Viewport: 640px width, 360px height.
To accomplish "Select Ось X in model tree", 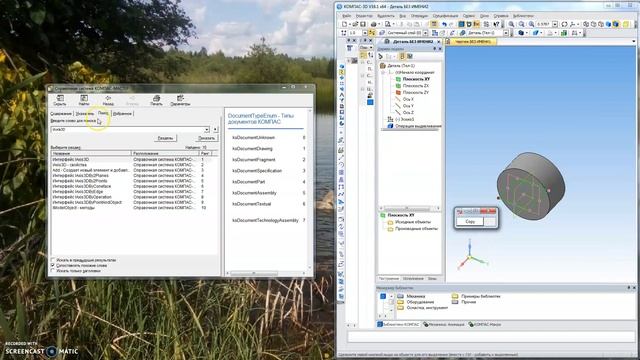I will (408, 99).
